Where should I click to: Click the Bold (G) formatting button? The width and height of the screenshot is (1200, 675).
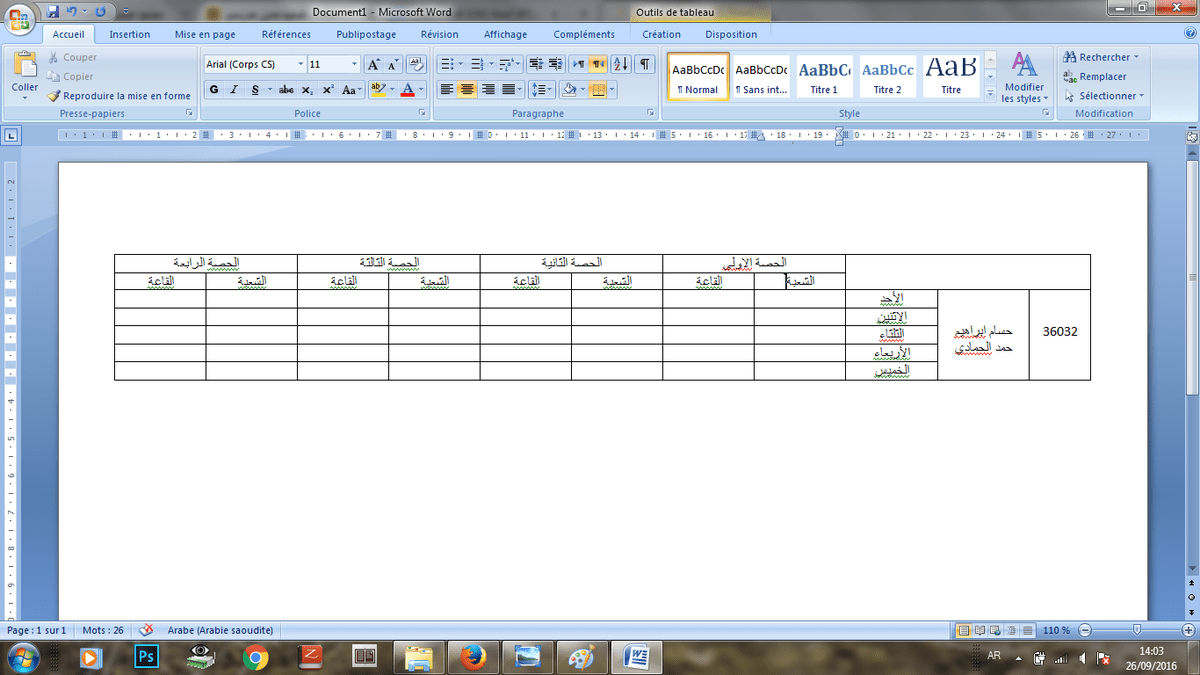(214, 90)
